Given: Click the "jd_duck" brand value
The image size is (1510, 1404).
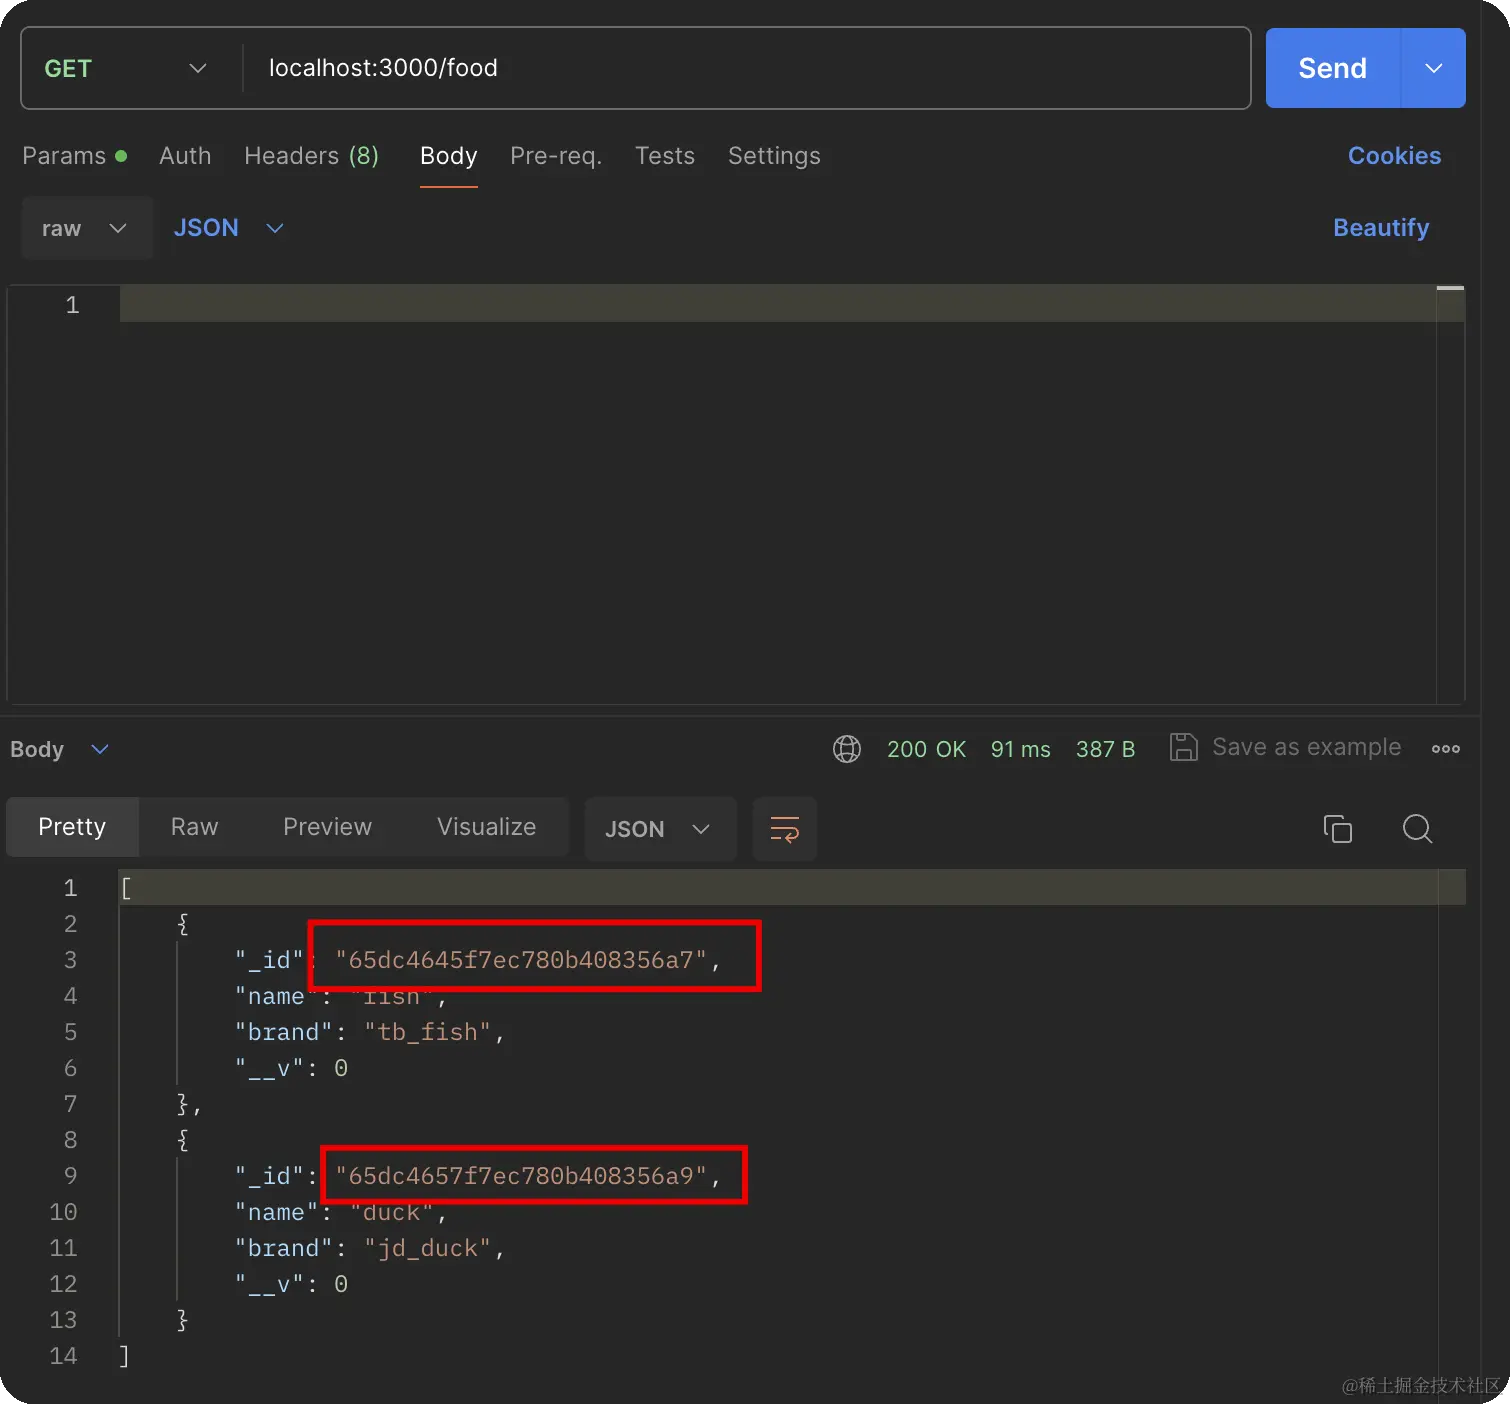Looking at the screenshot, I should click(428, 1248).
